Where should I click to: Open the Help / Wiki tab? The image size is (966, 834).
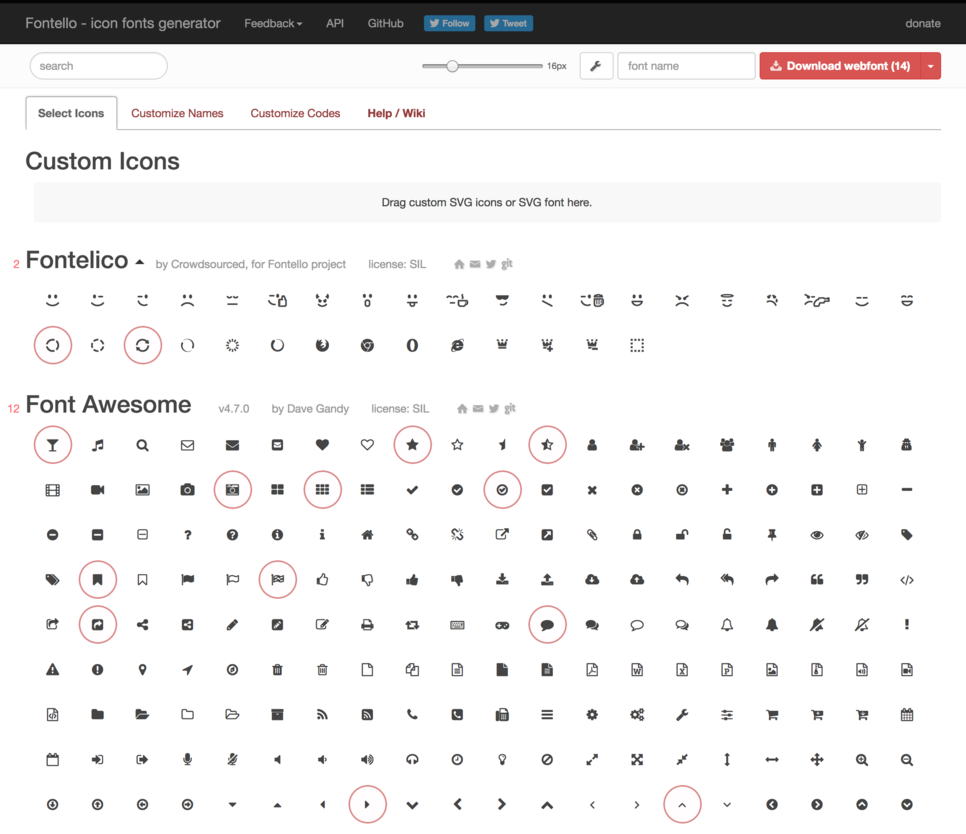[x=396, y=113]
